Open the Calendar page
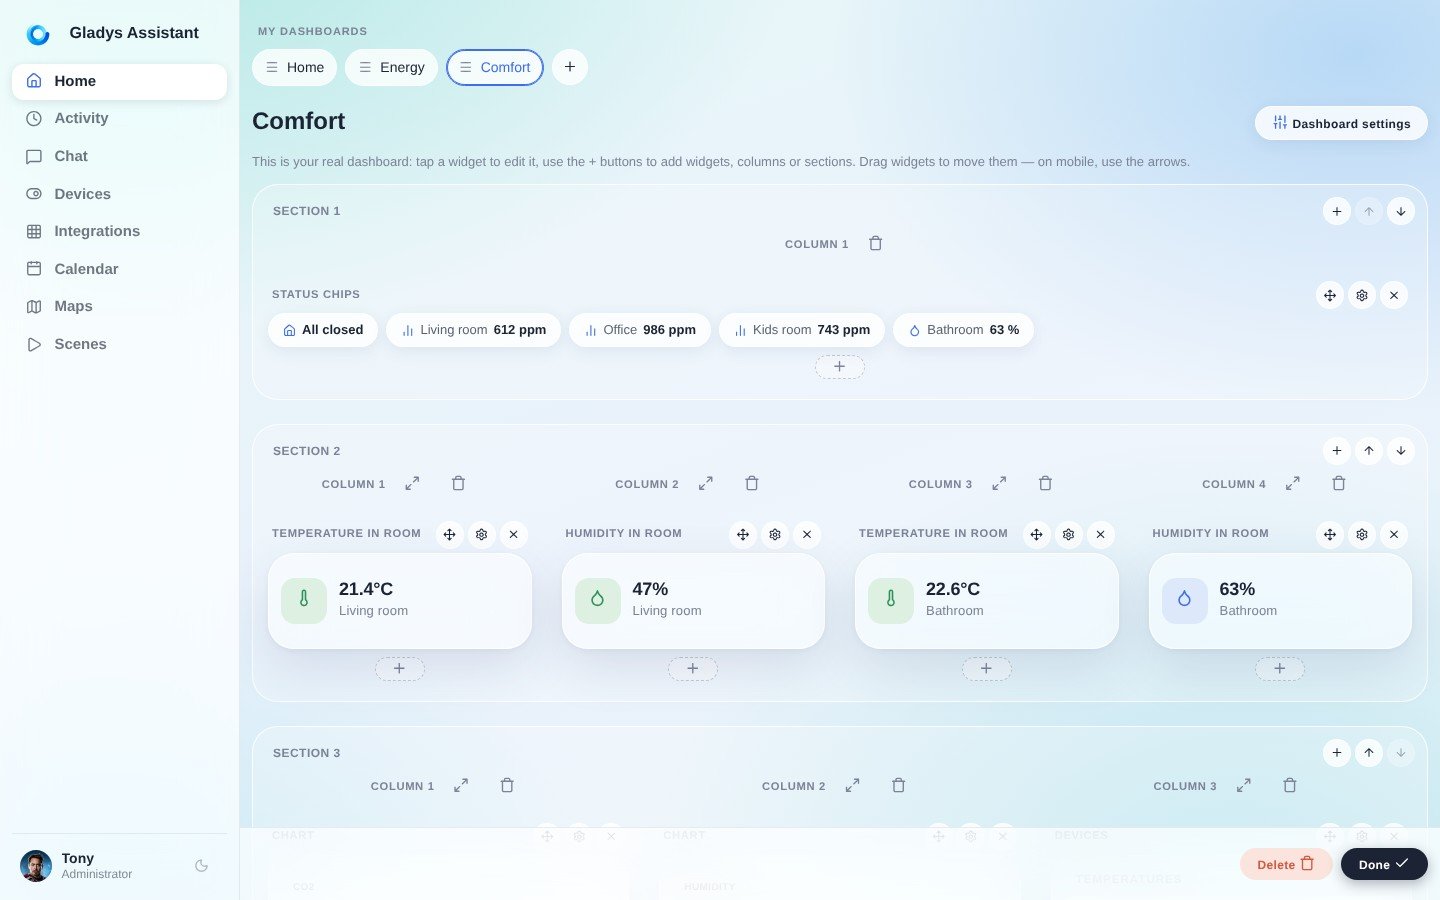Screen dimensions: 1440x900 click(119, 269)
